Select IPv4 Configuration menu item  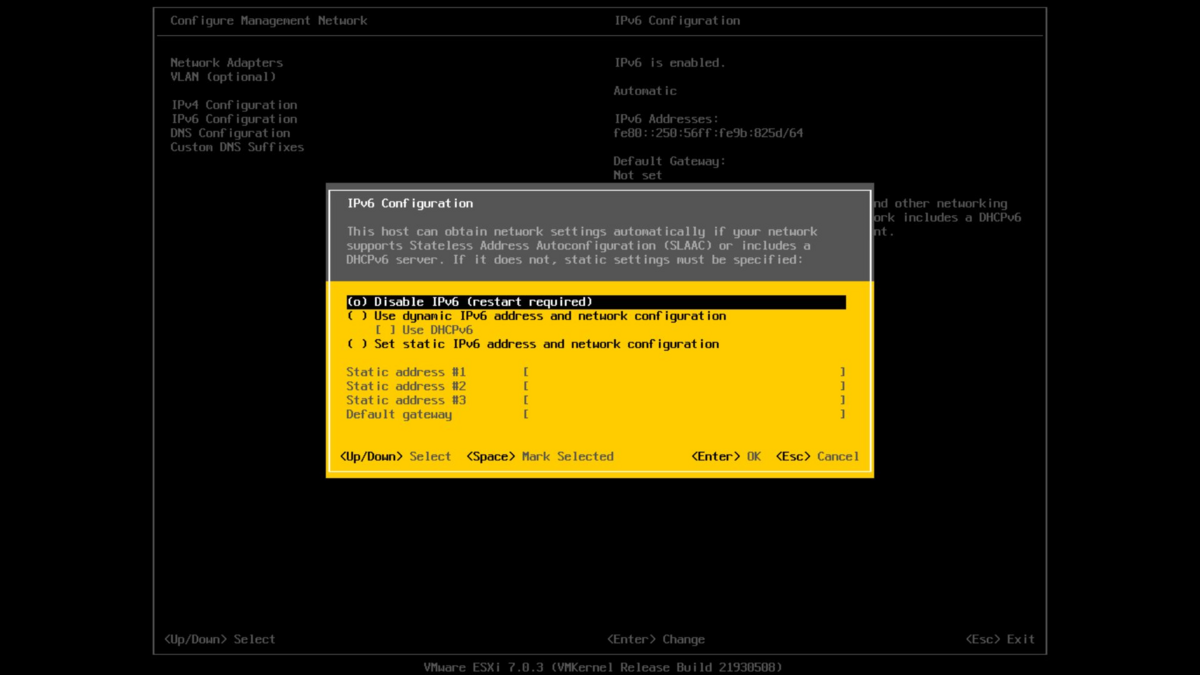(x=234, y=105)
